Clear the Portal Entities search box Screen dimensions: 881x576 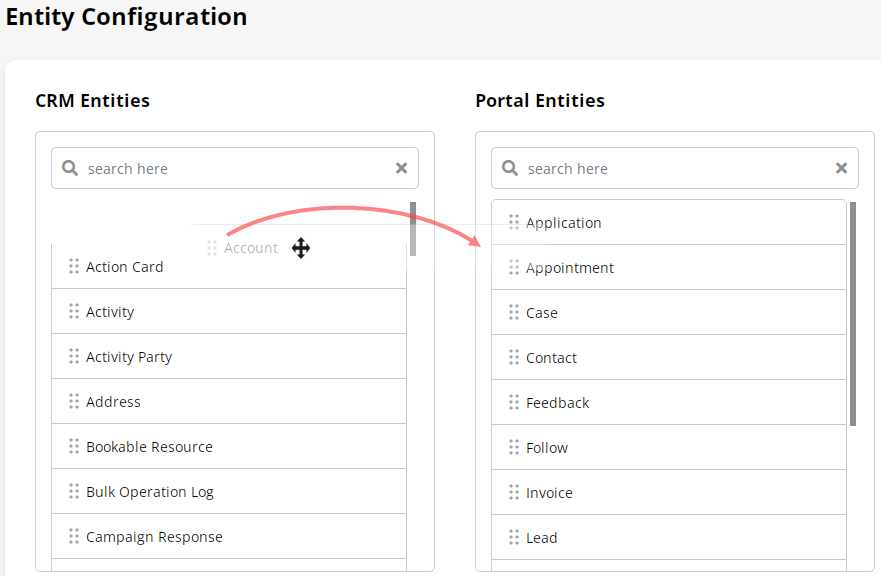click(x=841, y=168)
